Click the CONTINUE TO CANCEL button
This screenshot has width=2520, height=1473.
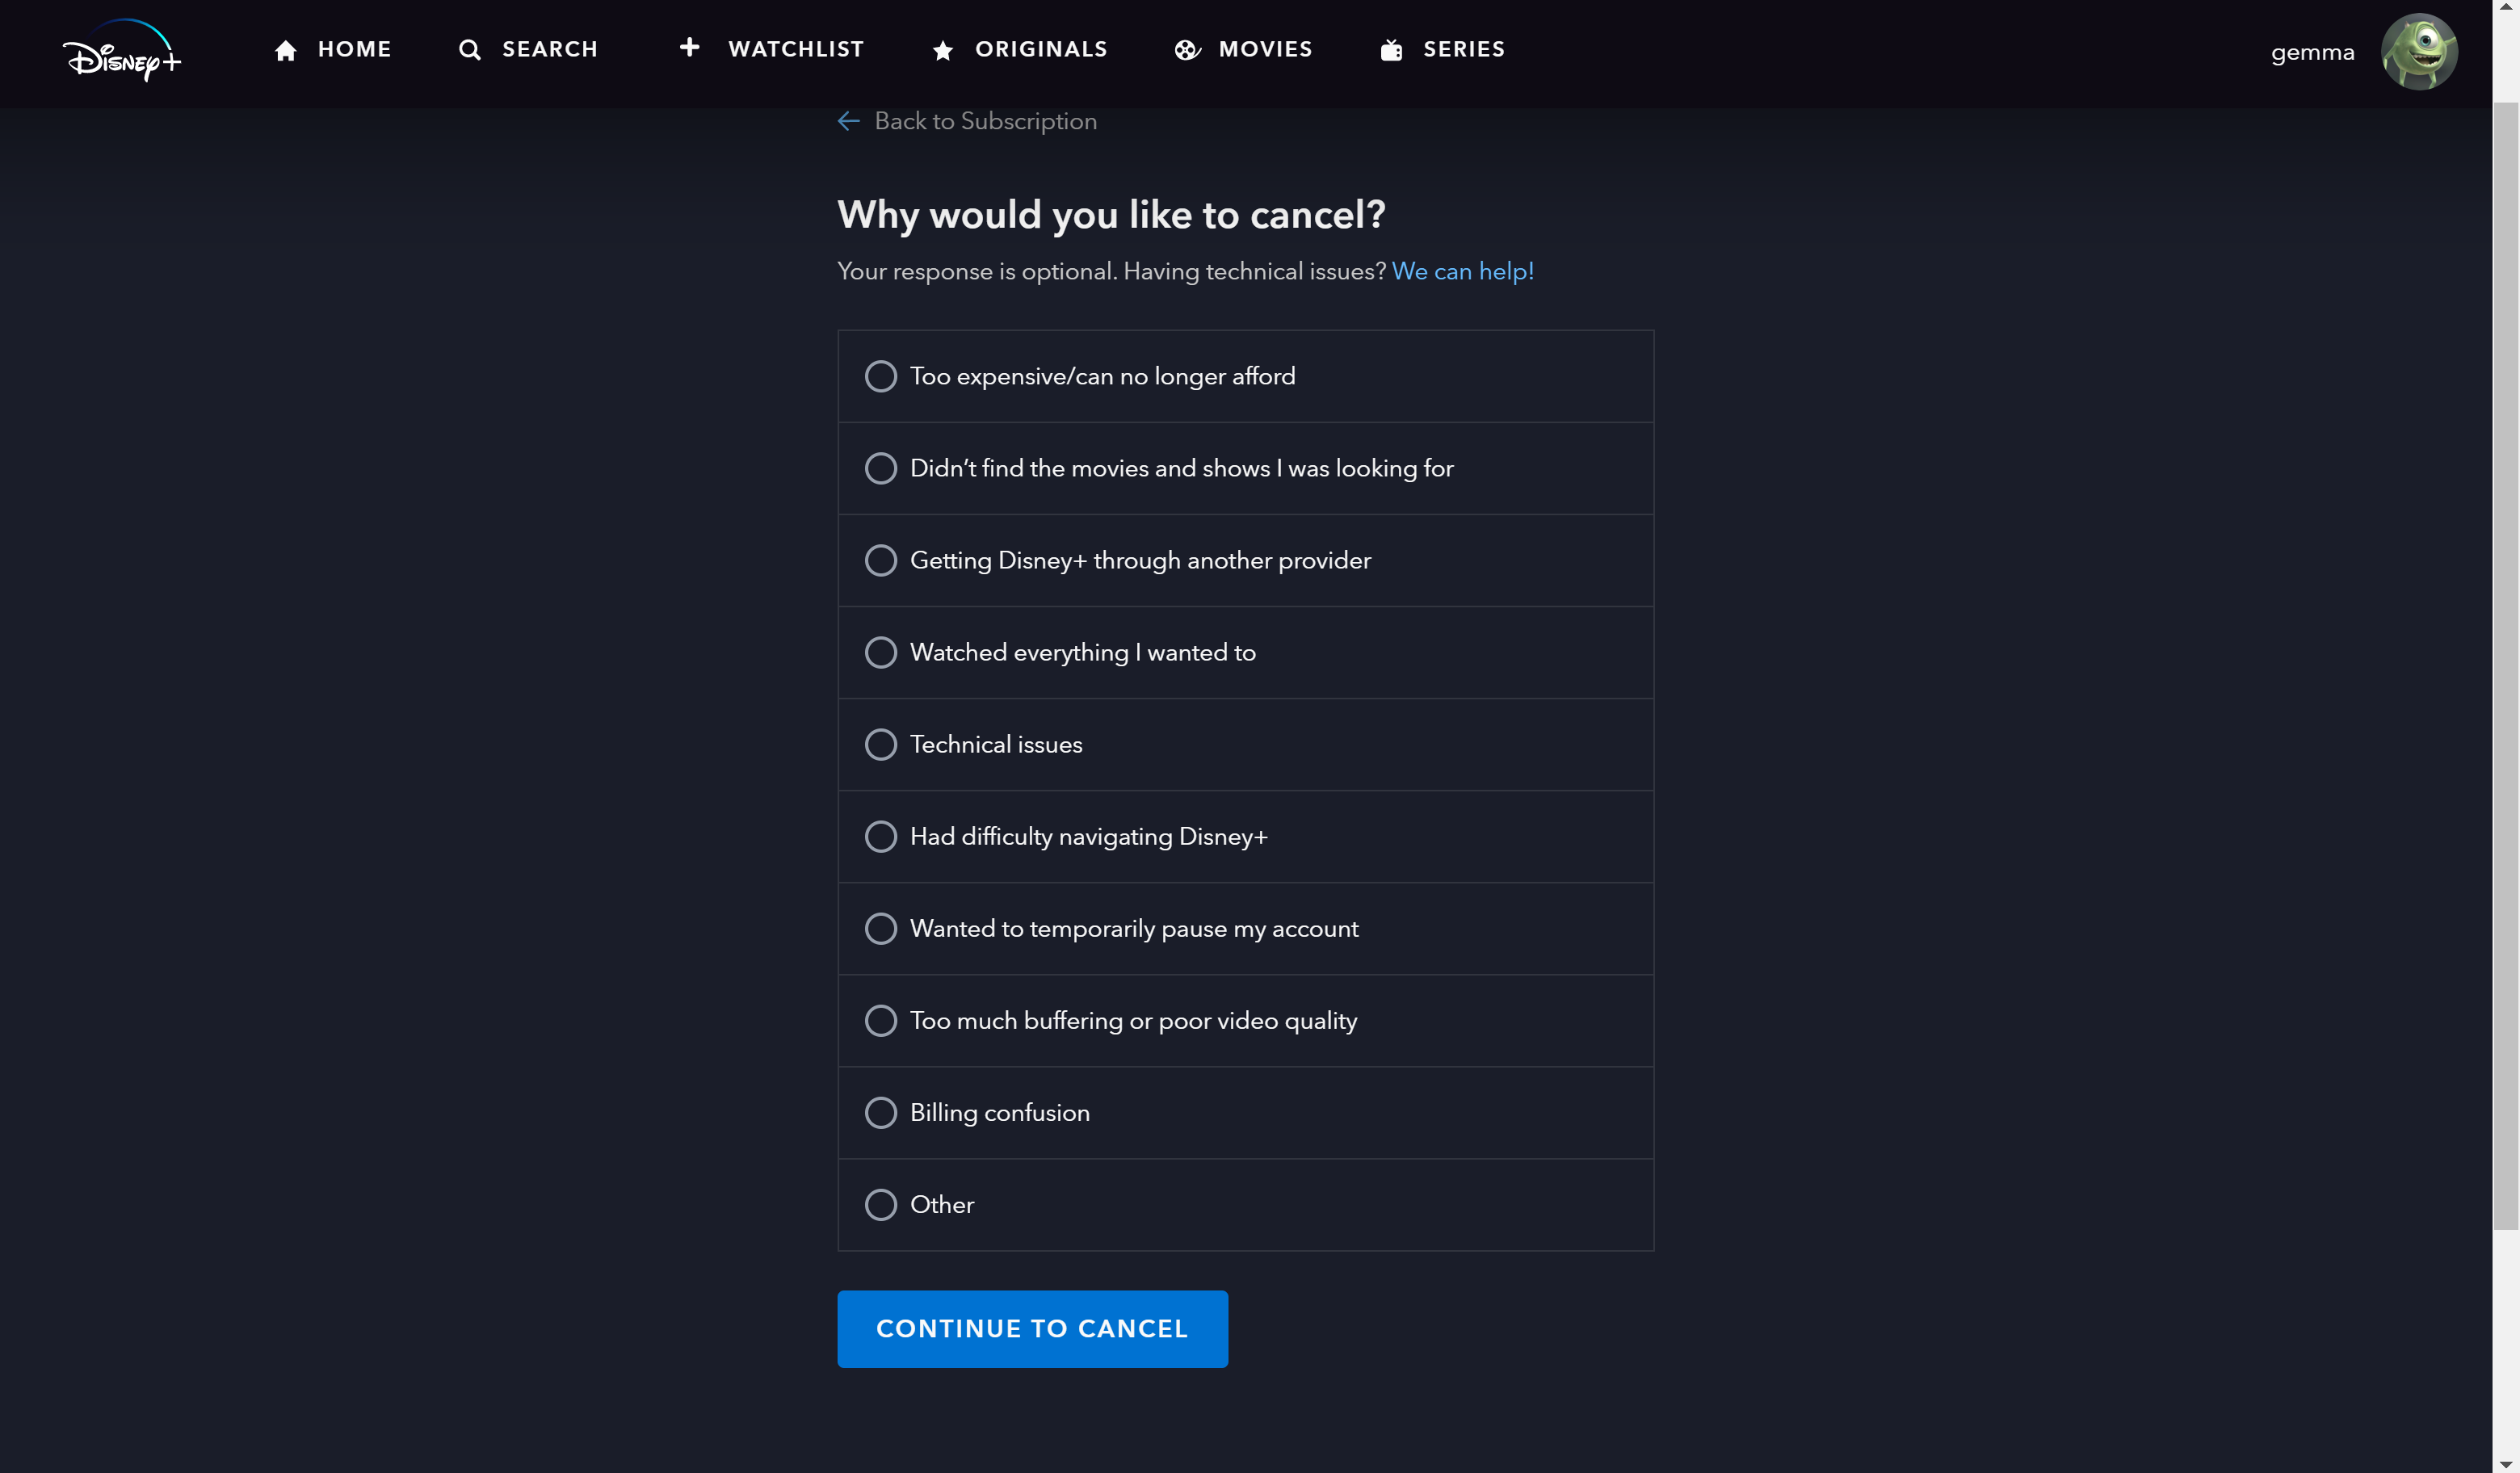pyautogui.click(x=1032, y=1329)
